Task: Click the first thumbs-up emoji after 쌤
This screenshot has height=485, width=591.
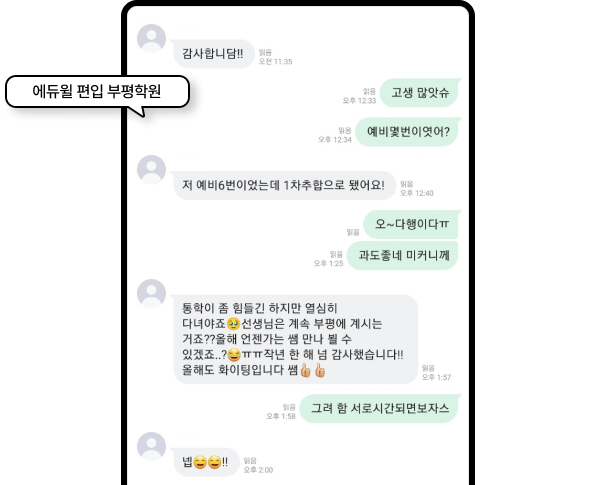Action: 306,370
